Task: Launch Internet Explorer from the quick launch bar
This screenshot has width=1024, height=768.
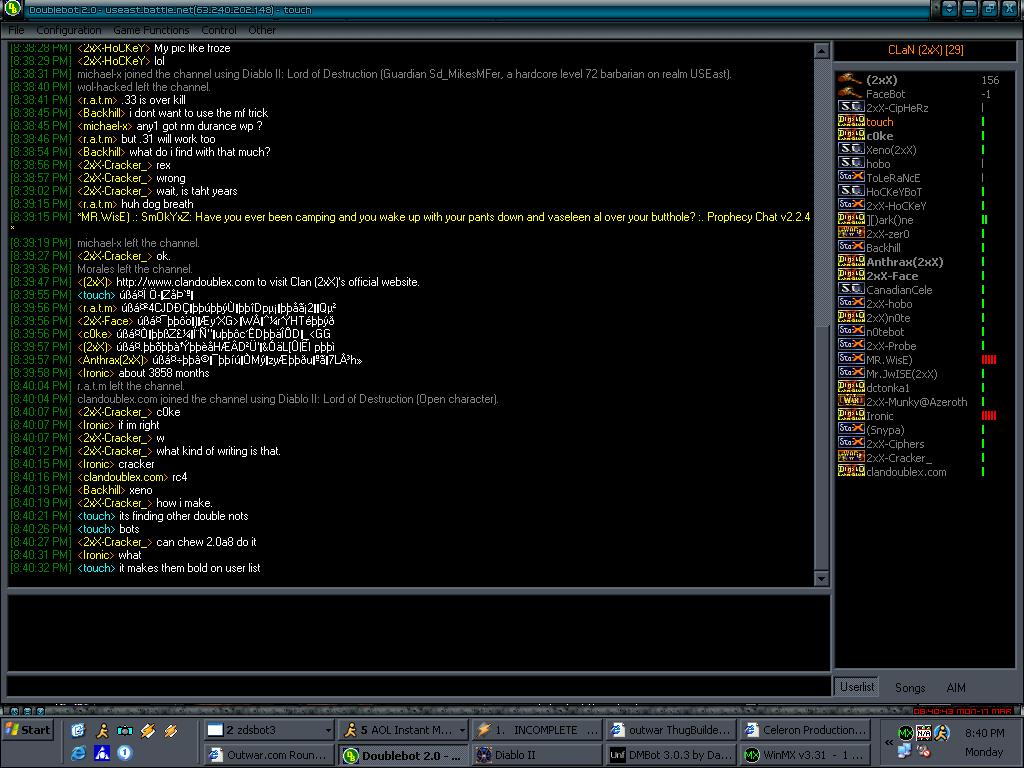Action: click(78, 753)
